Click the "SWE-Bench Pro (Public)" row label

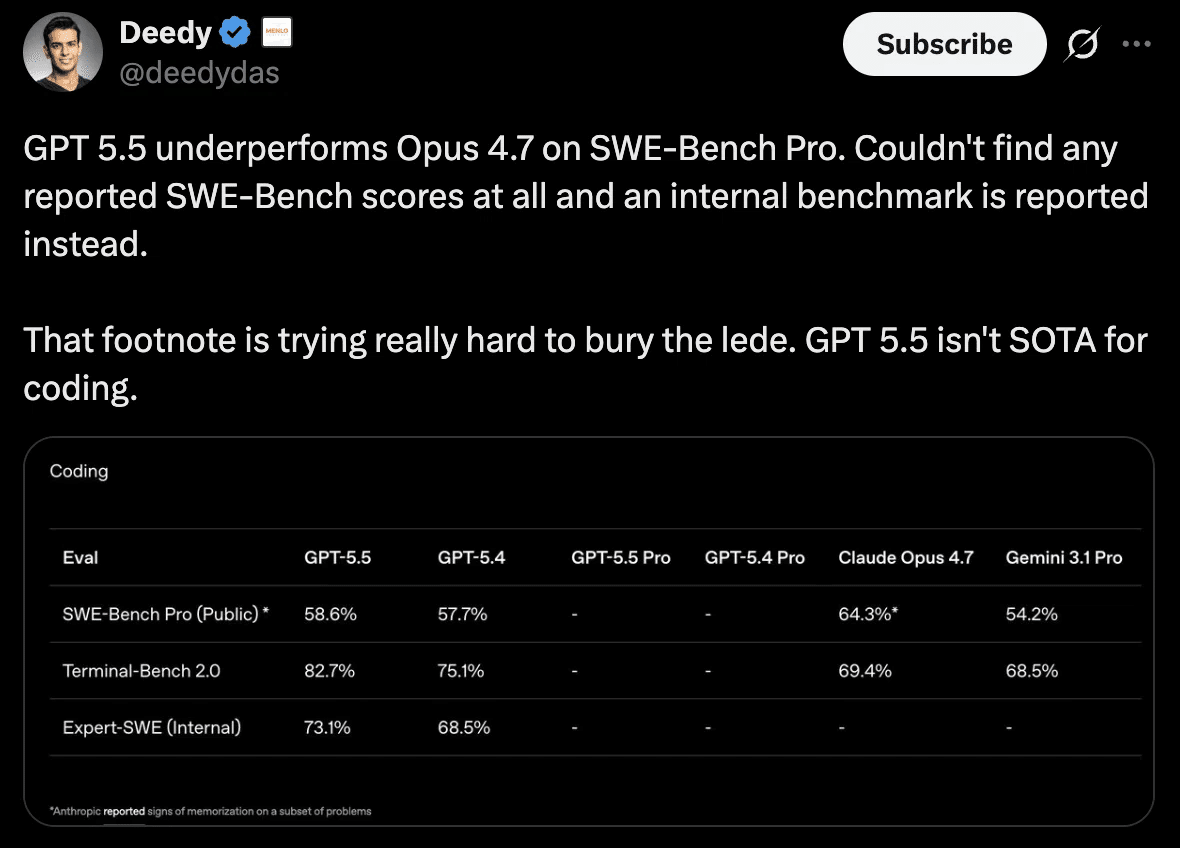165,614
